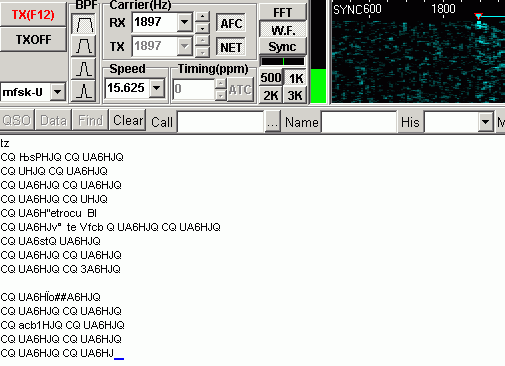Select the second band-pass filter shape

[x=83, y=46]
